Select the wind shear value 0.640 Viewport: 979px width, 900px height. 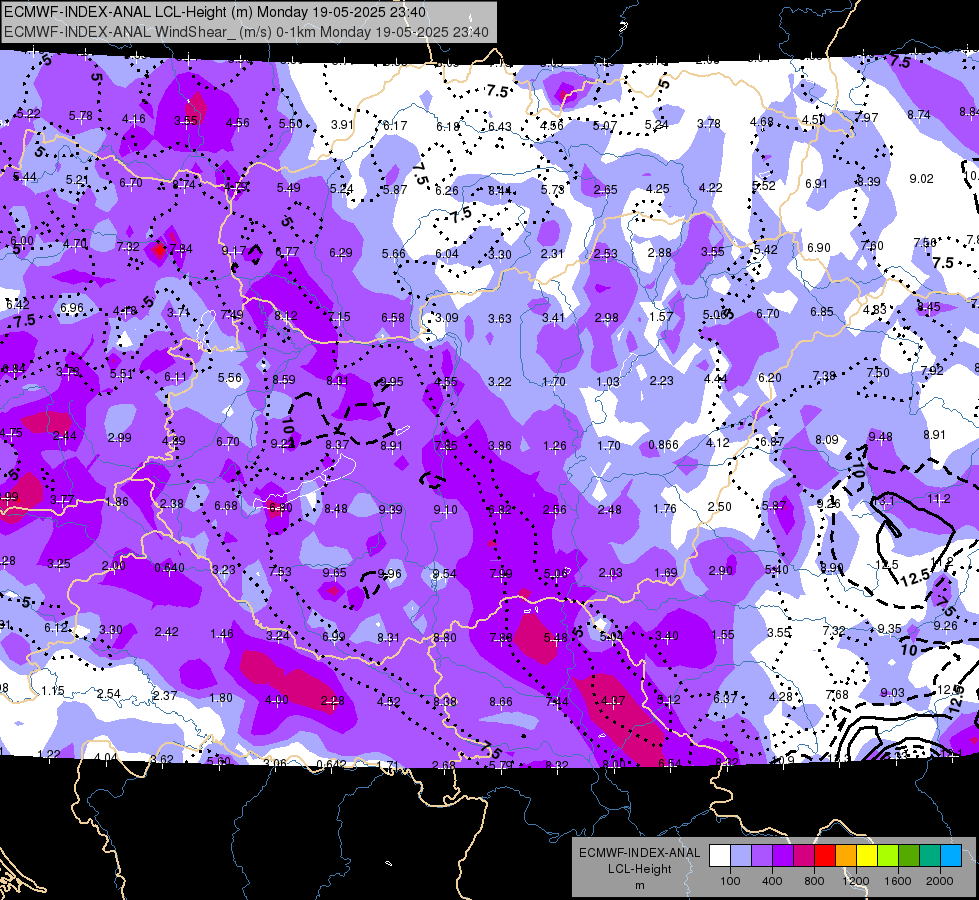click(x=169, y=568)
